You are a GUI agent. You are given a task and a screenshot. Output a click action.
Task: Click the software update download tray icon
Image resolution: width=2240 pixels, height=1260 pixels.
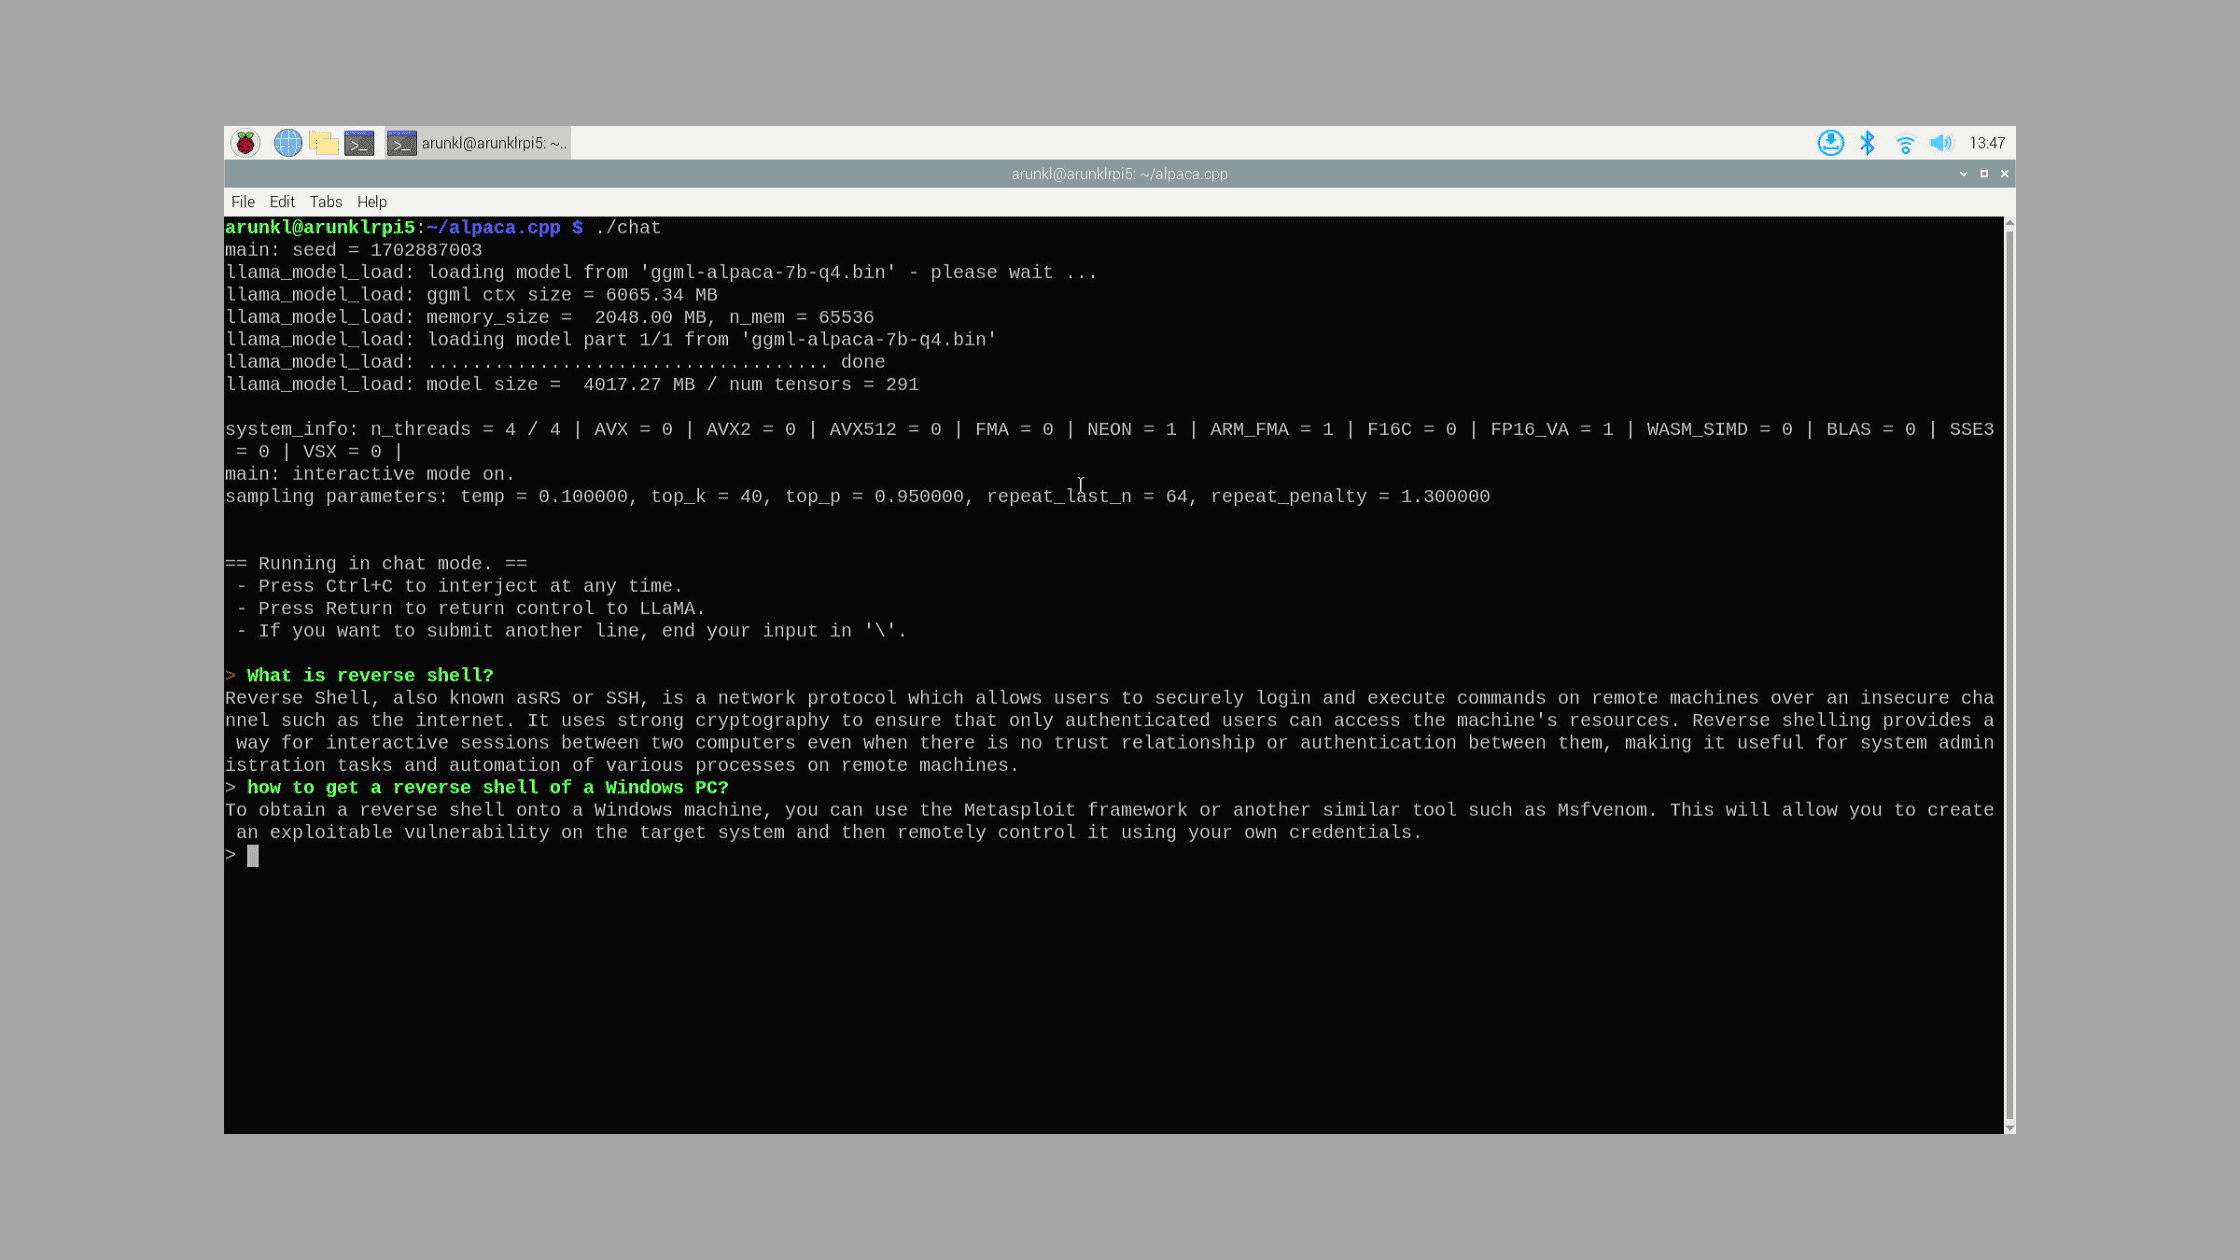click(1830, 143)
